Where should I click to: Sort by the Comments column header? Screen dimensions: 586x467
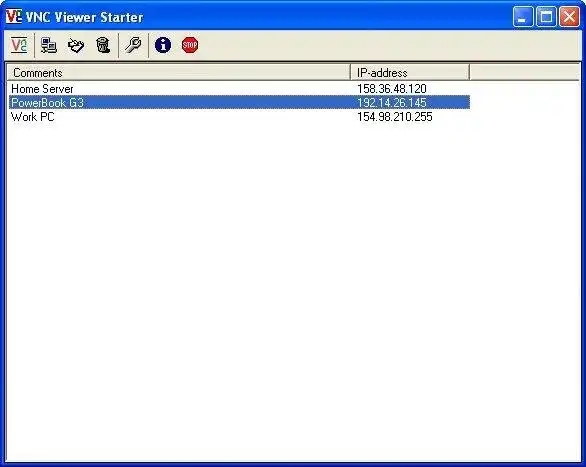click(x=179, y=72)
